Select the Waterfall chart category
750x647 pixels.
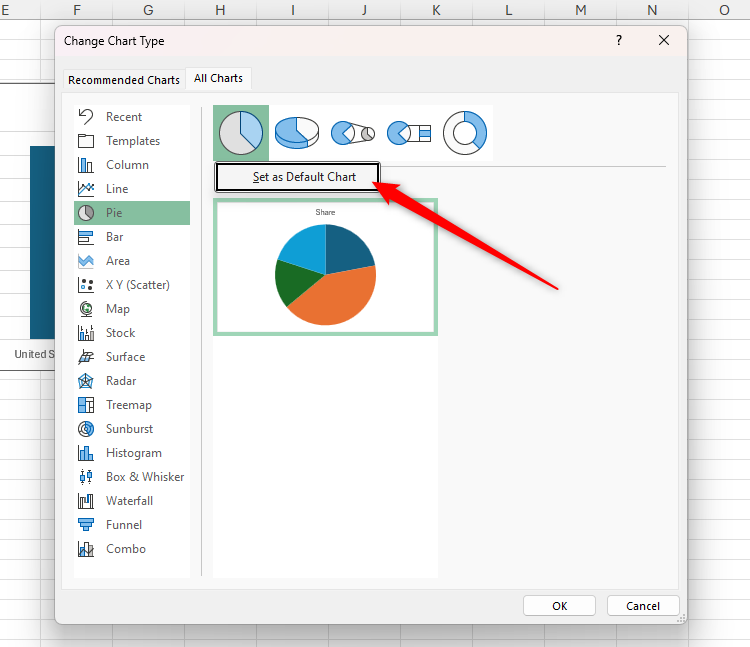(x=129, y=501)
